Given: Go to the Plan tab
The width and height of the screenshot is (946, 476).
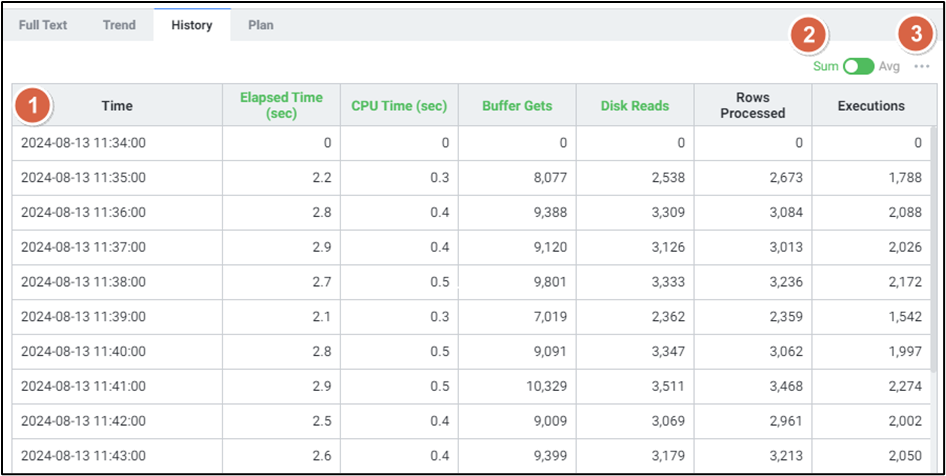Looking at the screenshot, I should coord(261,25).
